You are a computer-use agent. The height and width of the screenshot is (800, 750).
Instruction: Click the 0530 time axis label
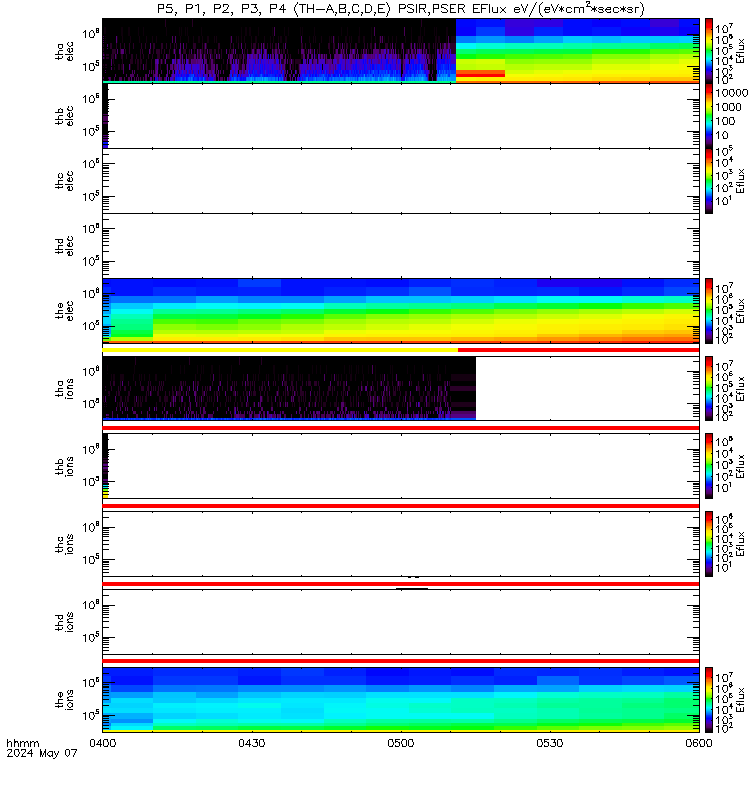(x=549, y=743)
